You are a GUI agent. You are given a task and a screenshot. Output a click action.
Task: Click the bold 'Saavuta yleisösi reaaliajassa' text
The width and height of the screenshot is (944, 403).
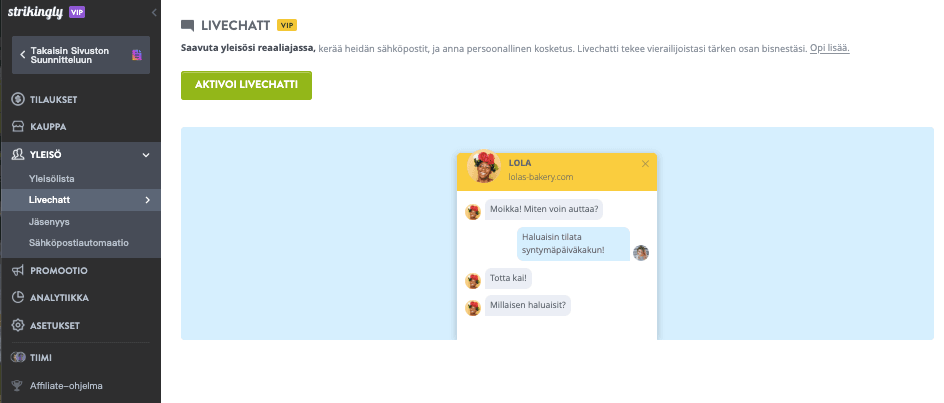point(248,49)
